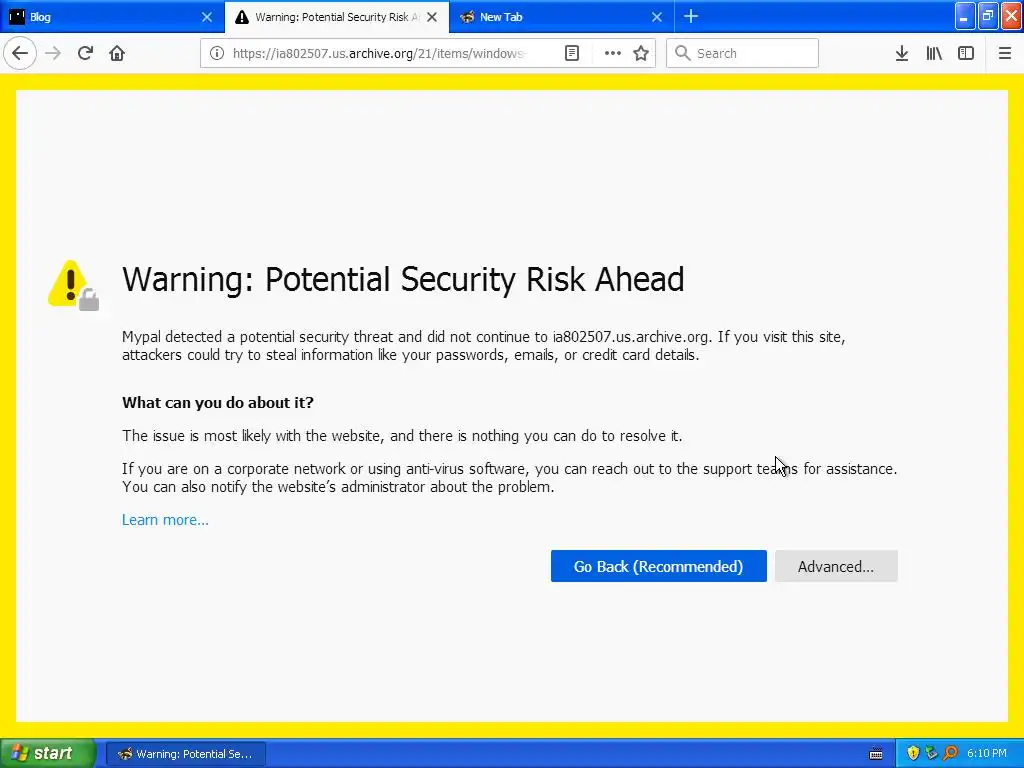Viewport: 1024px width, 768px height.
Task: Click the magnifier tray icon
Action: click(x=950, y=754)
